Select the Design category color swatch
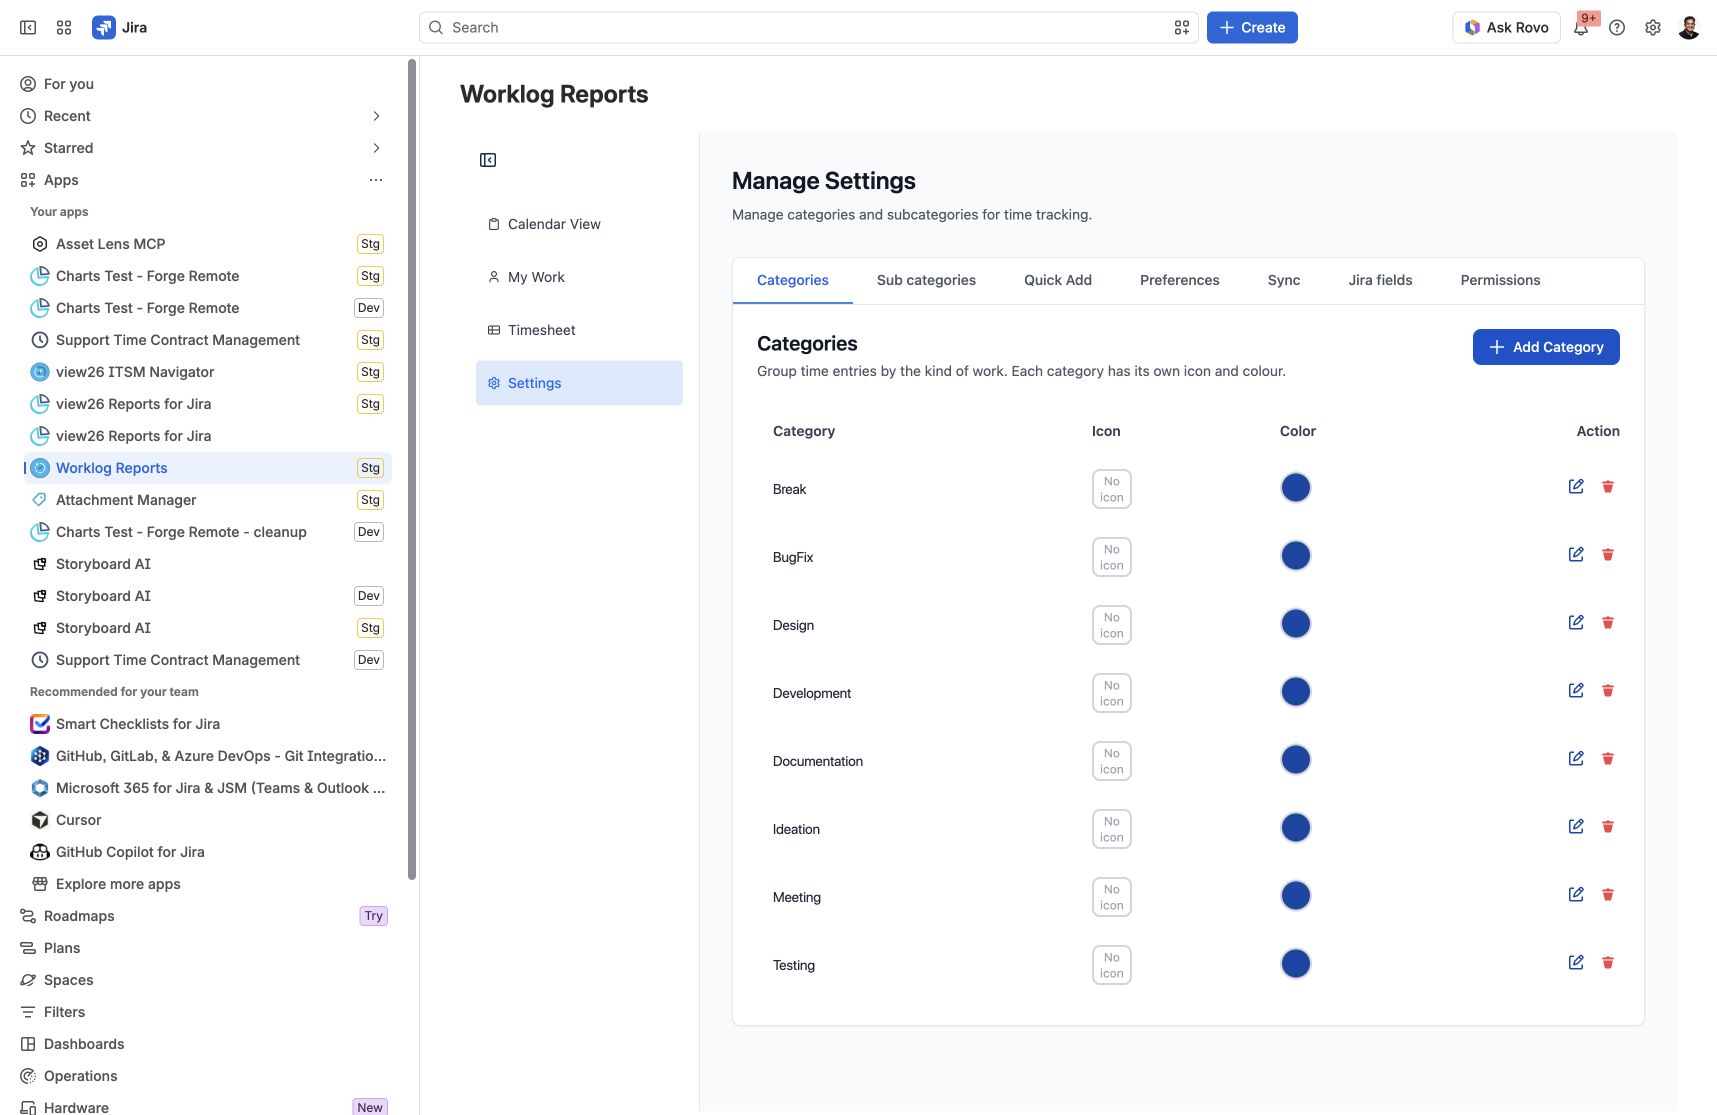The image size is (1717, 1115). click(1296, 624)
